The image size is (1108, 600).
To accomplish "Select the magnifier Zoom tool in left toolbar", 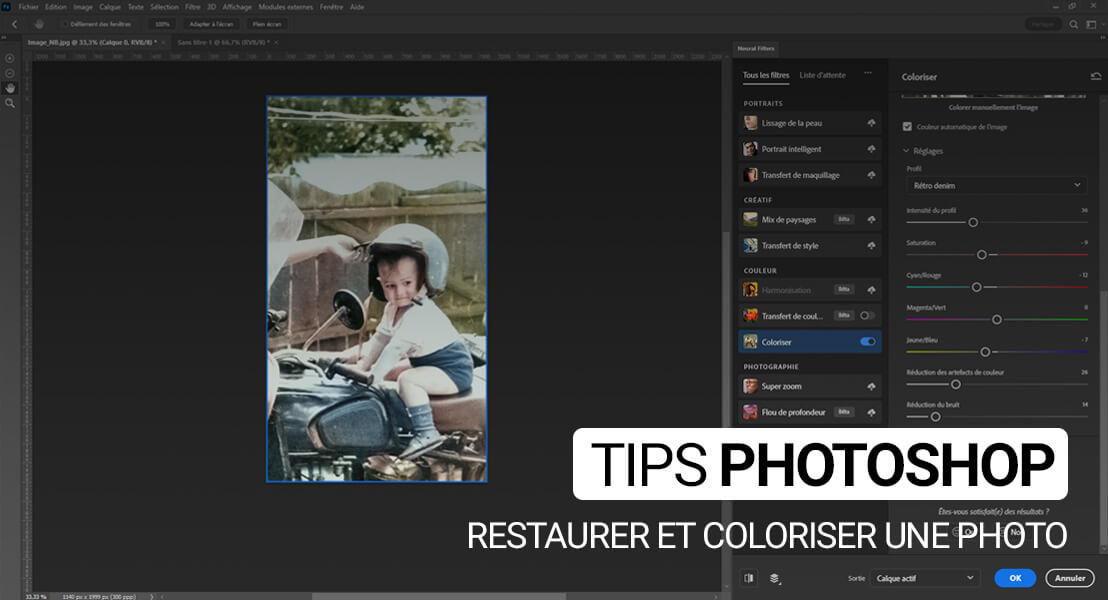I will click(10, 103).
